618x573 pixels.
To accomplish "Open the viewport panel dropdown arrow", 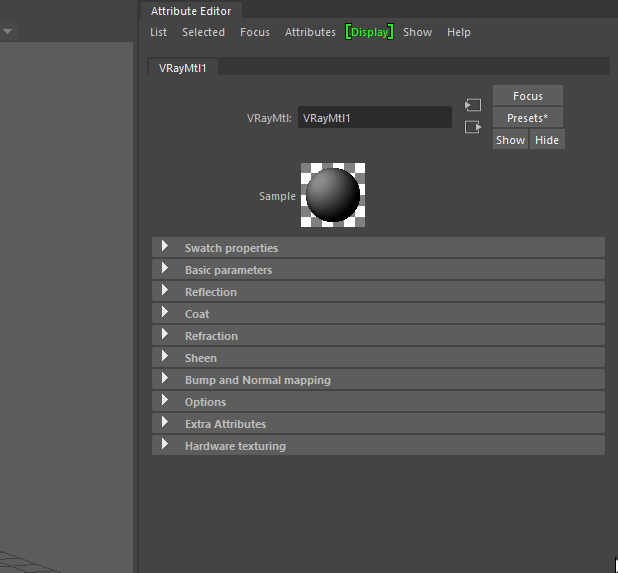I will click(x=7, y=32).
